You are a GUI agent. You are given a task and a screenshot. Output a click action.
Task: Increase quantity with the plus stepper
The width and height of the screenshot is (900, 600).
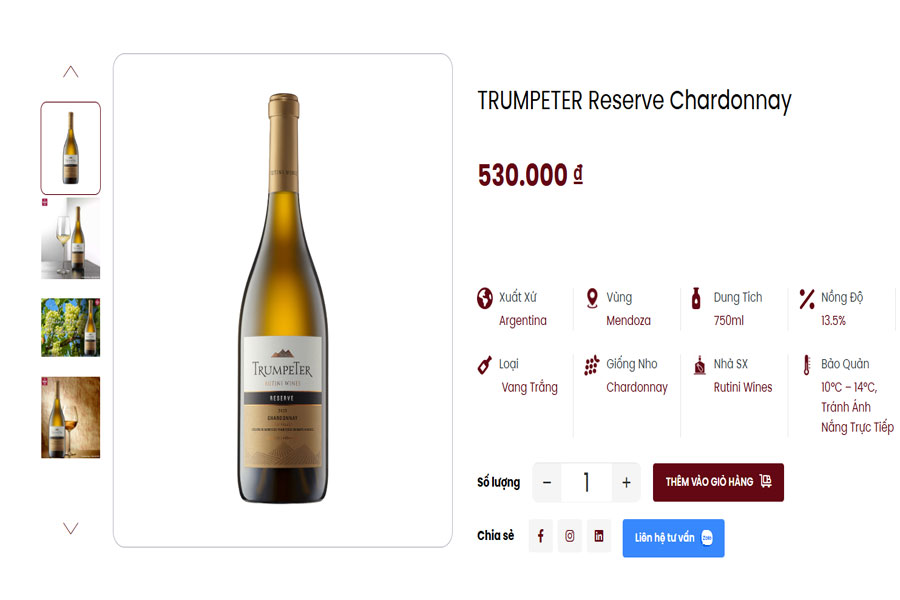(x=626, y=482)
